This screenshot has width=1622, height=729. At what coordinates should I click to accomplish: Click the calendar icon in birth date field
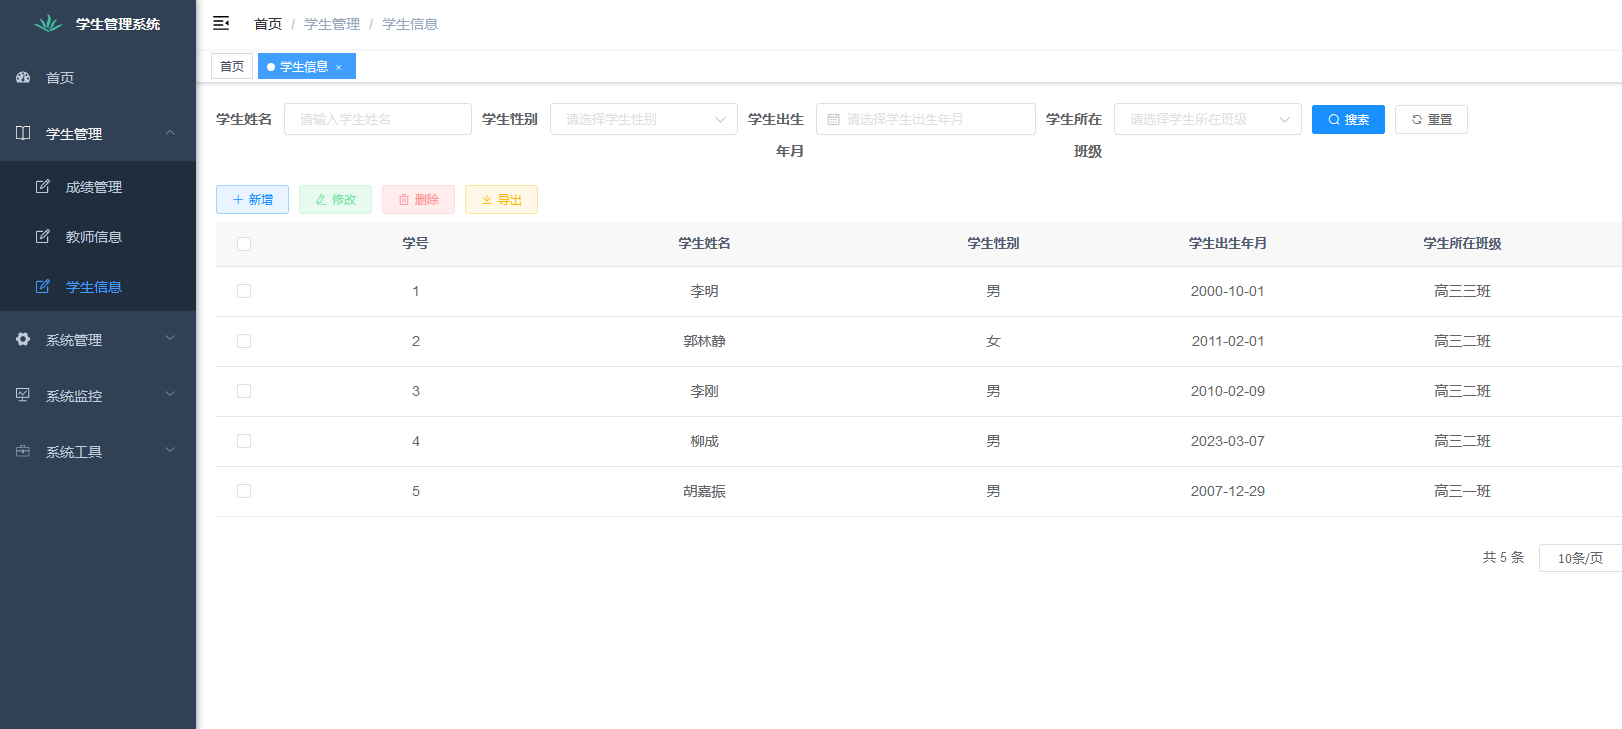pos(833,119)
